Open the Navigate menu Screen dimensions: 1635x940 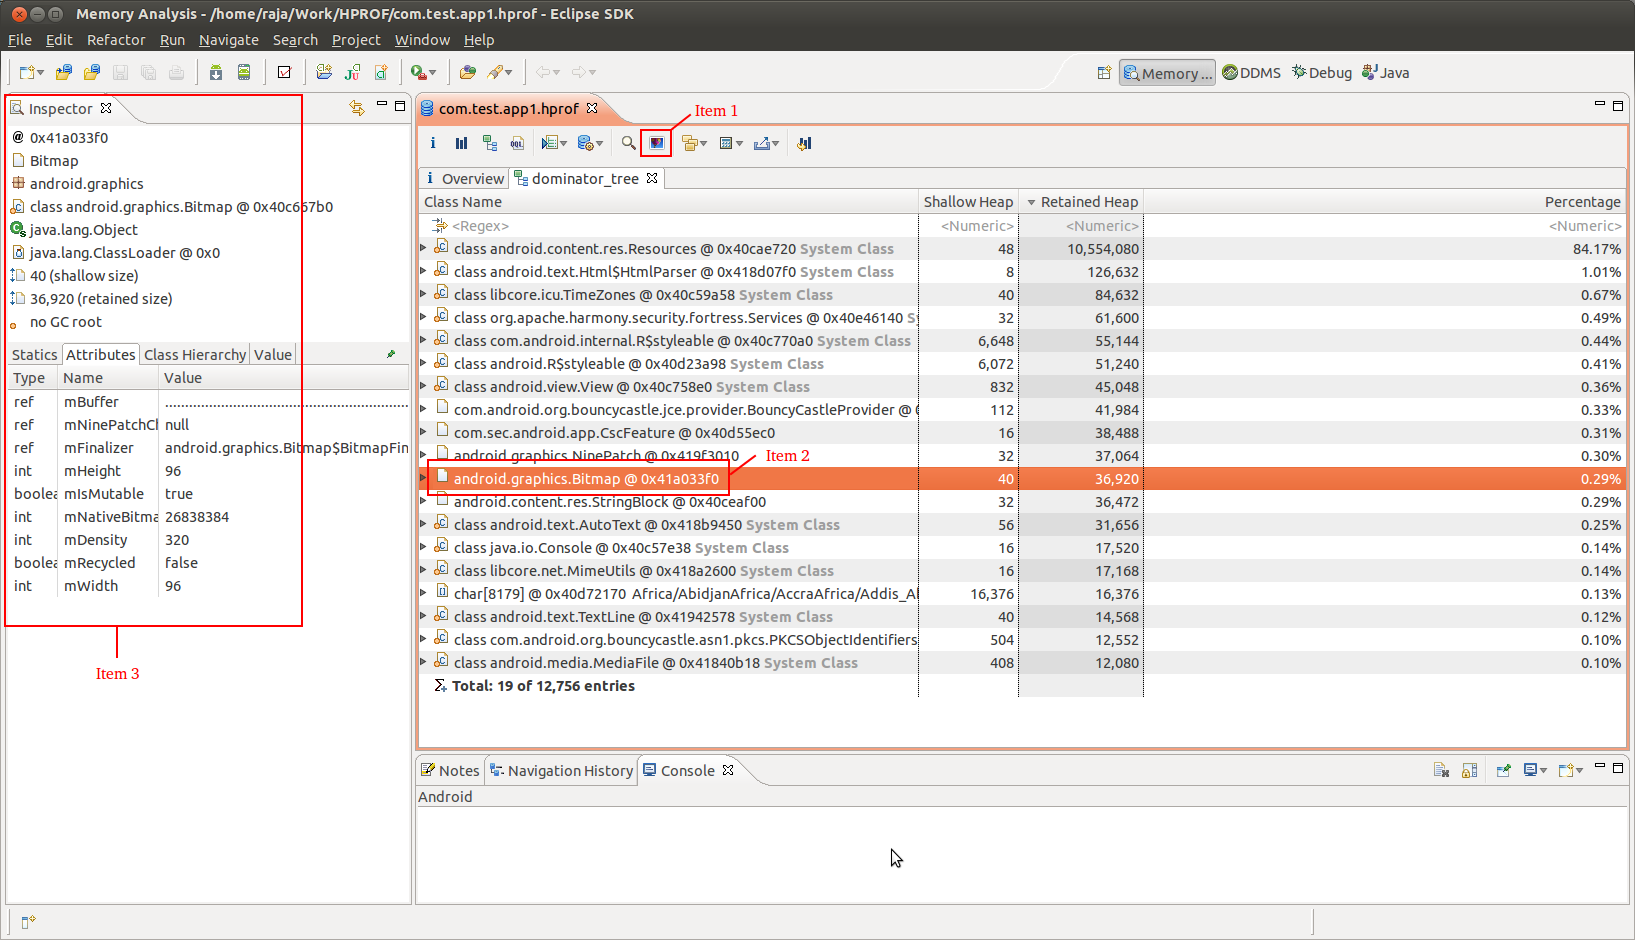pos(228,40)
